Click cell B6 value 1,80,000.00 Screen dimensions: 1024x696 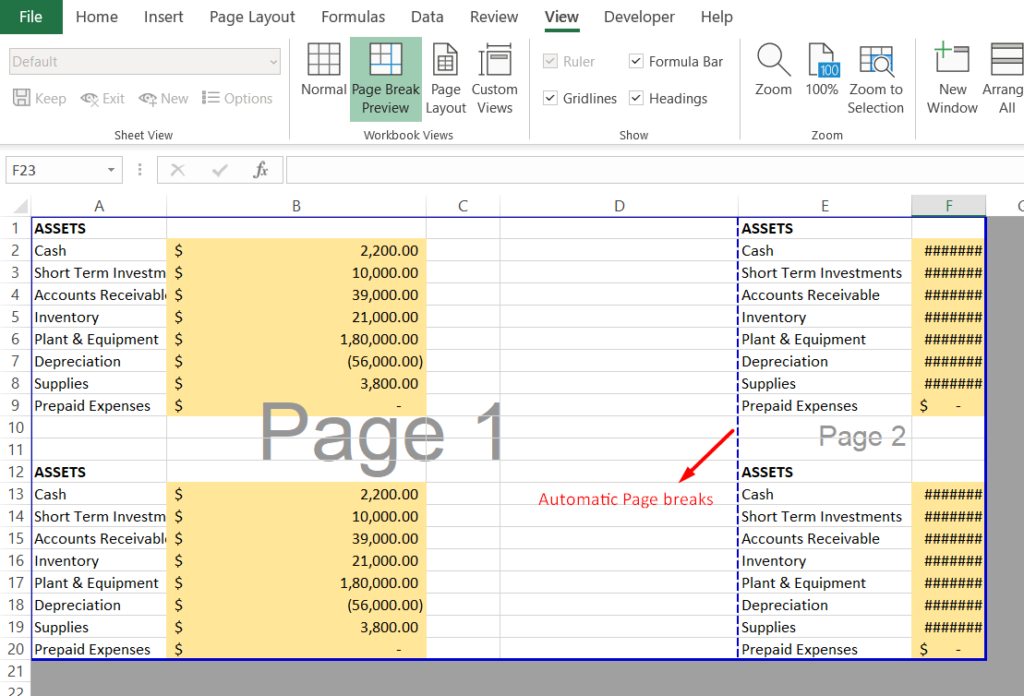coord(296,340)
